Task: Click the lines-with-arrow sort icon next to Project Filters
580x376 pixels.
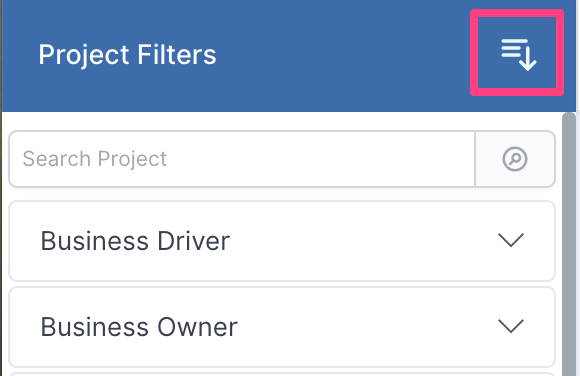Action: tap(519, 54)
